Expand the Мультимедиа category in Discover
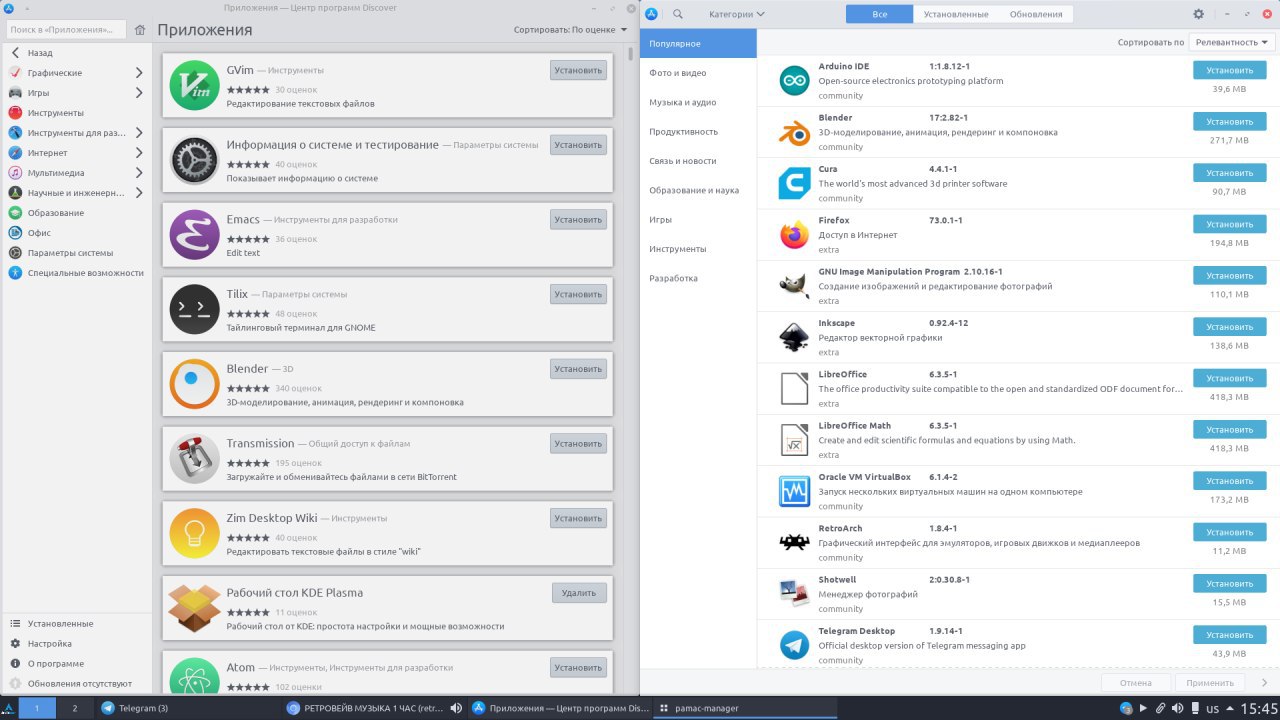The height and width of the screenshot is (720, 1280). click(x=139, y=173)
